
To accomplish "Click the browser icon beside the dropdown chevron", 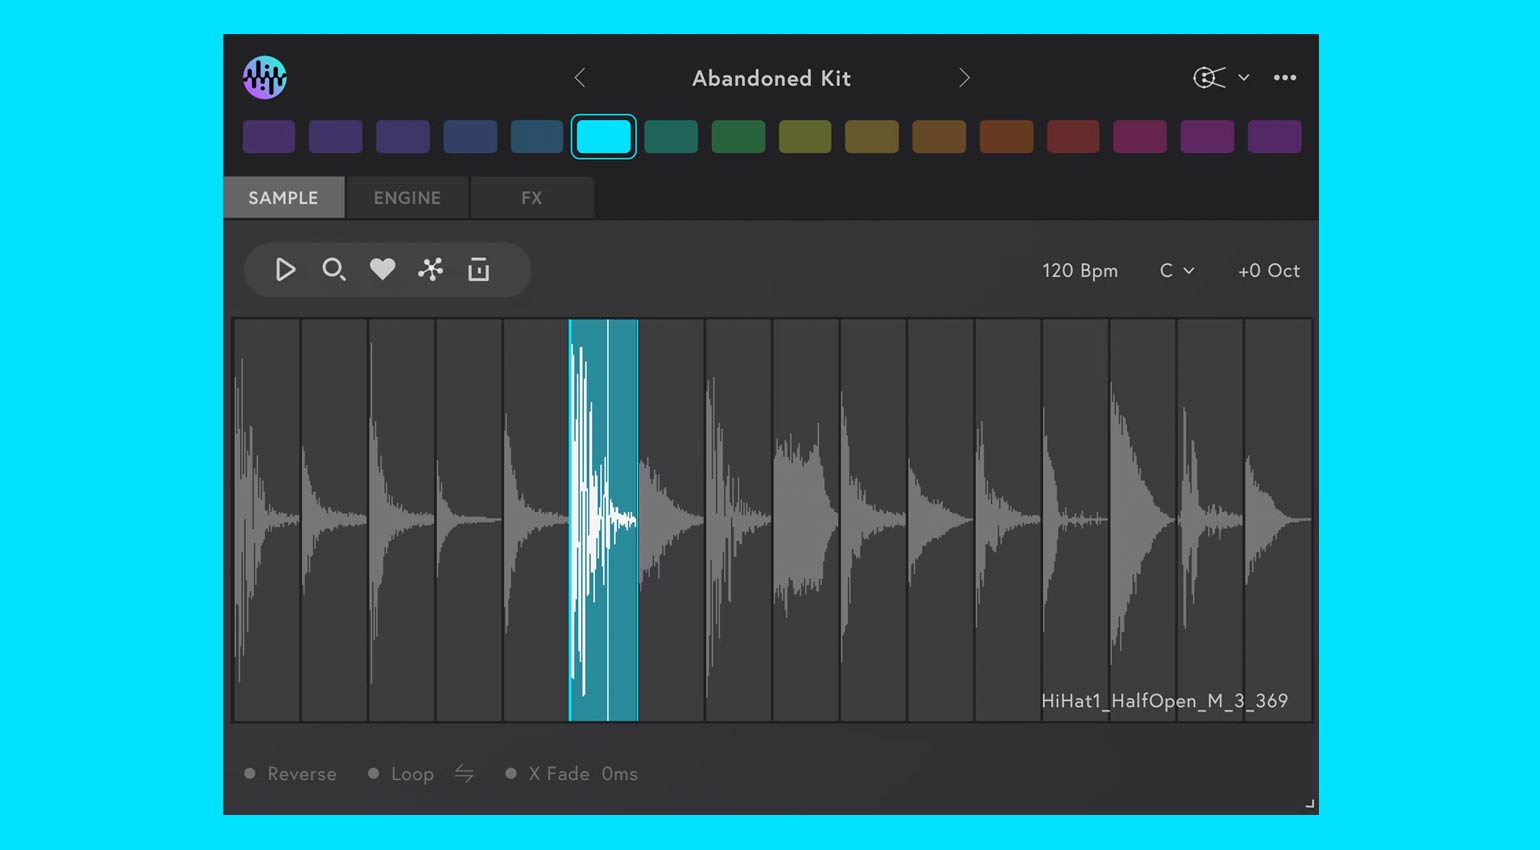I will [1209, 77].
